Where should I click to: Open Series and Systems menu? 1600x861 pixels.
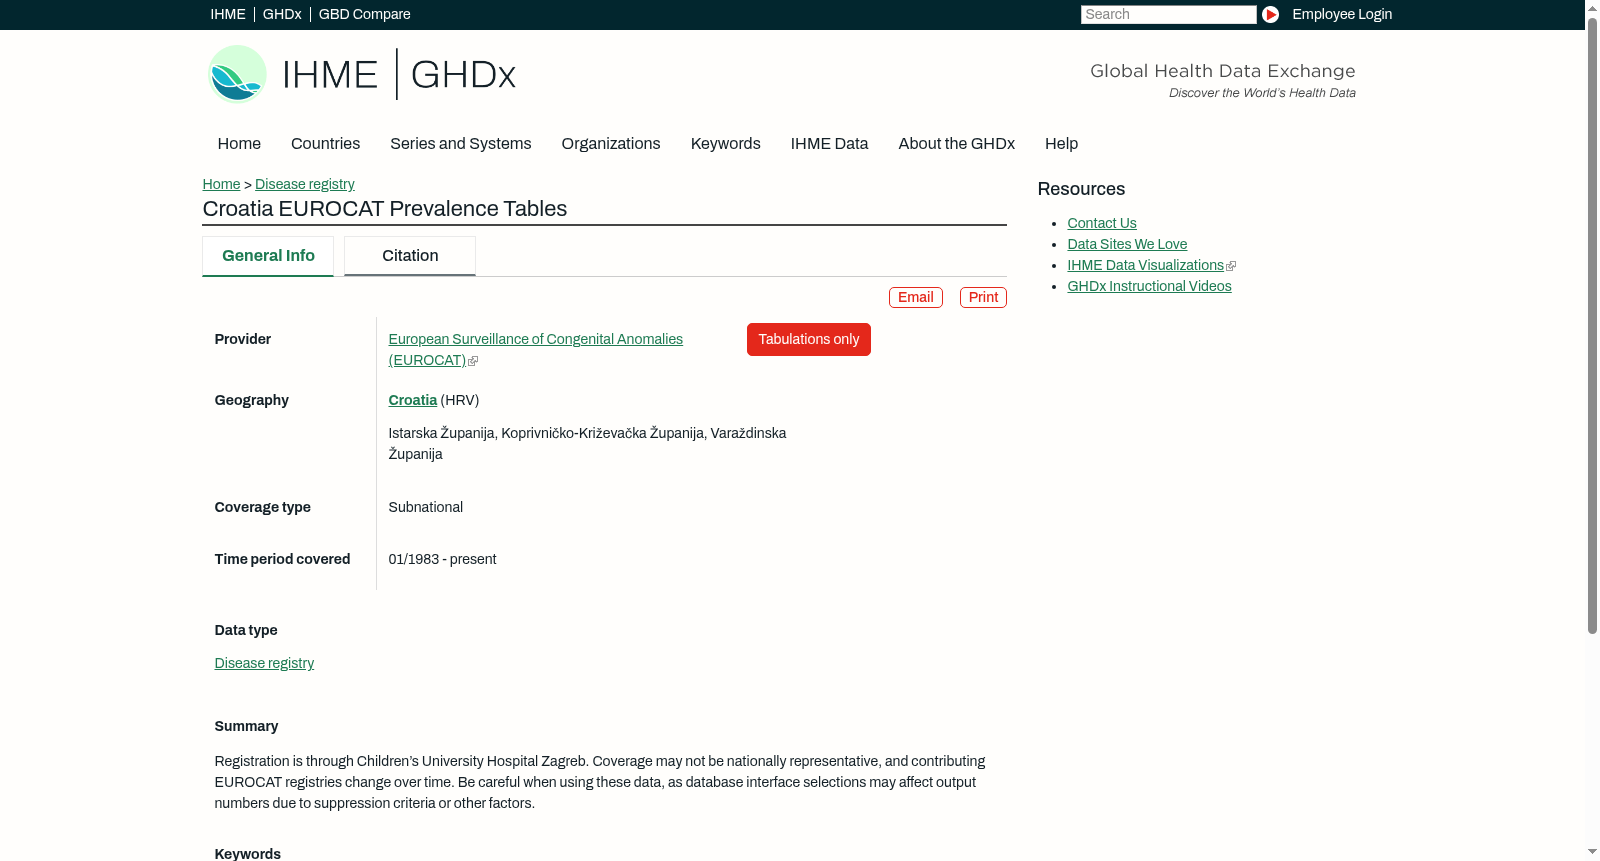(460, 144)
